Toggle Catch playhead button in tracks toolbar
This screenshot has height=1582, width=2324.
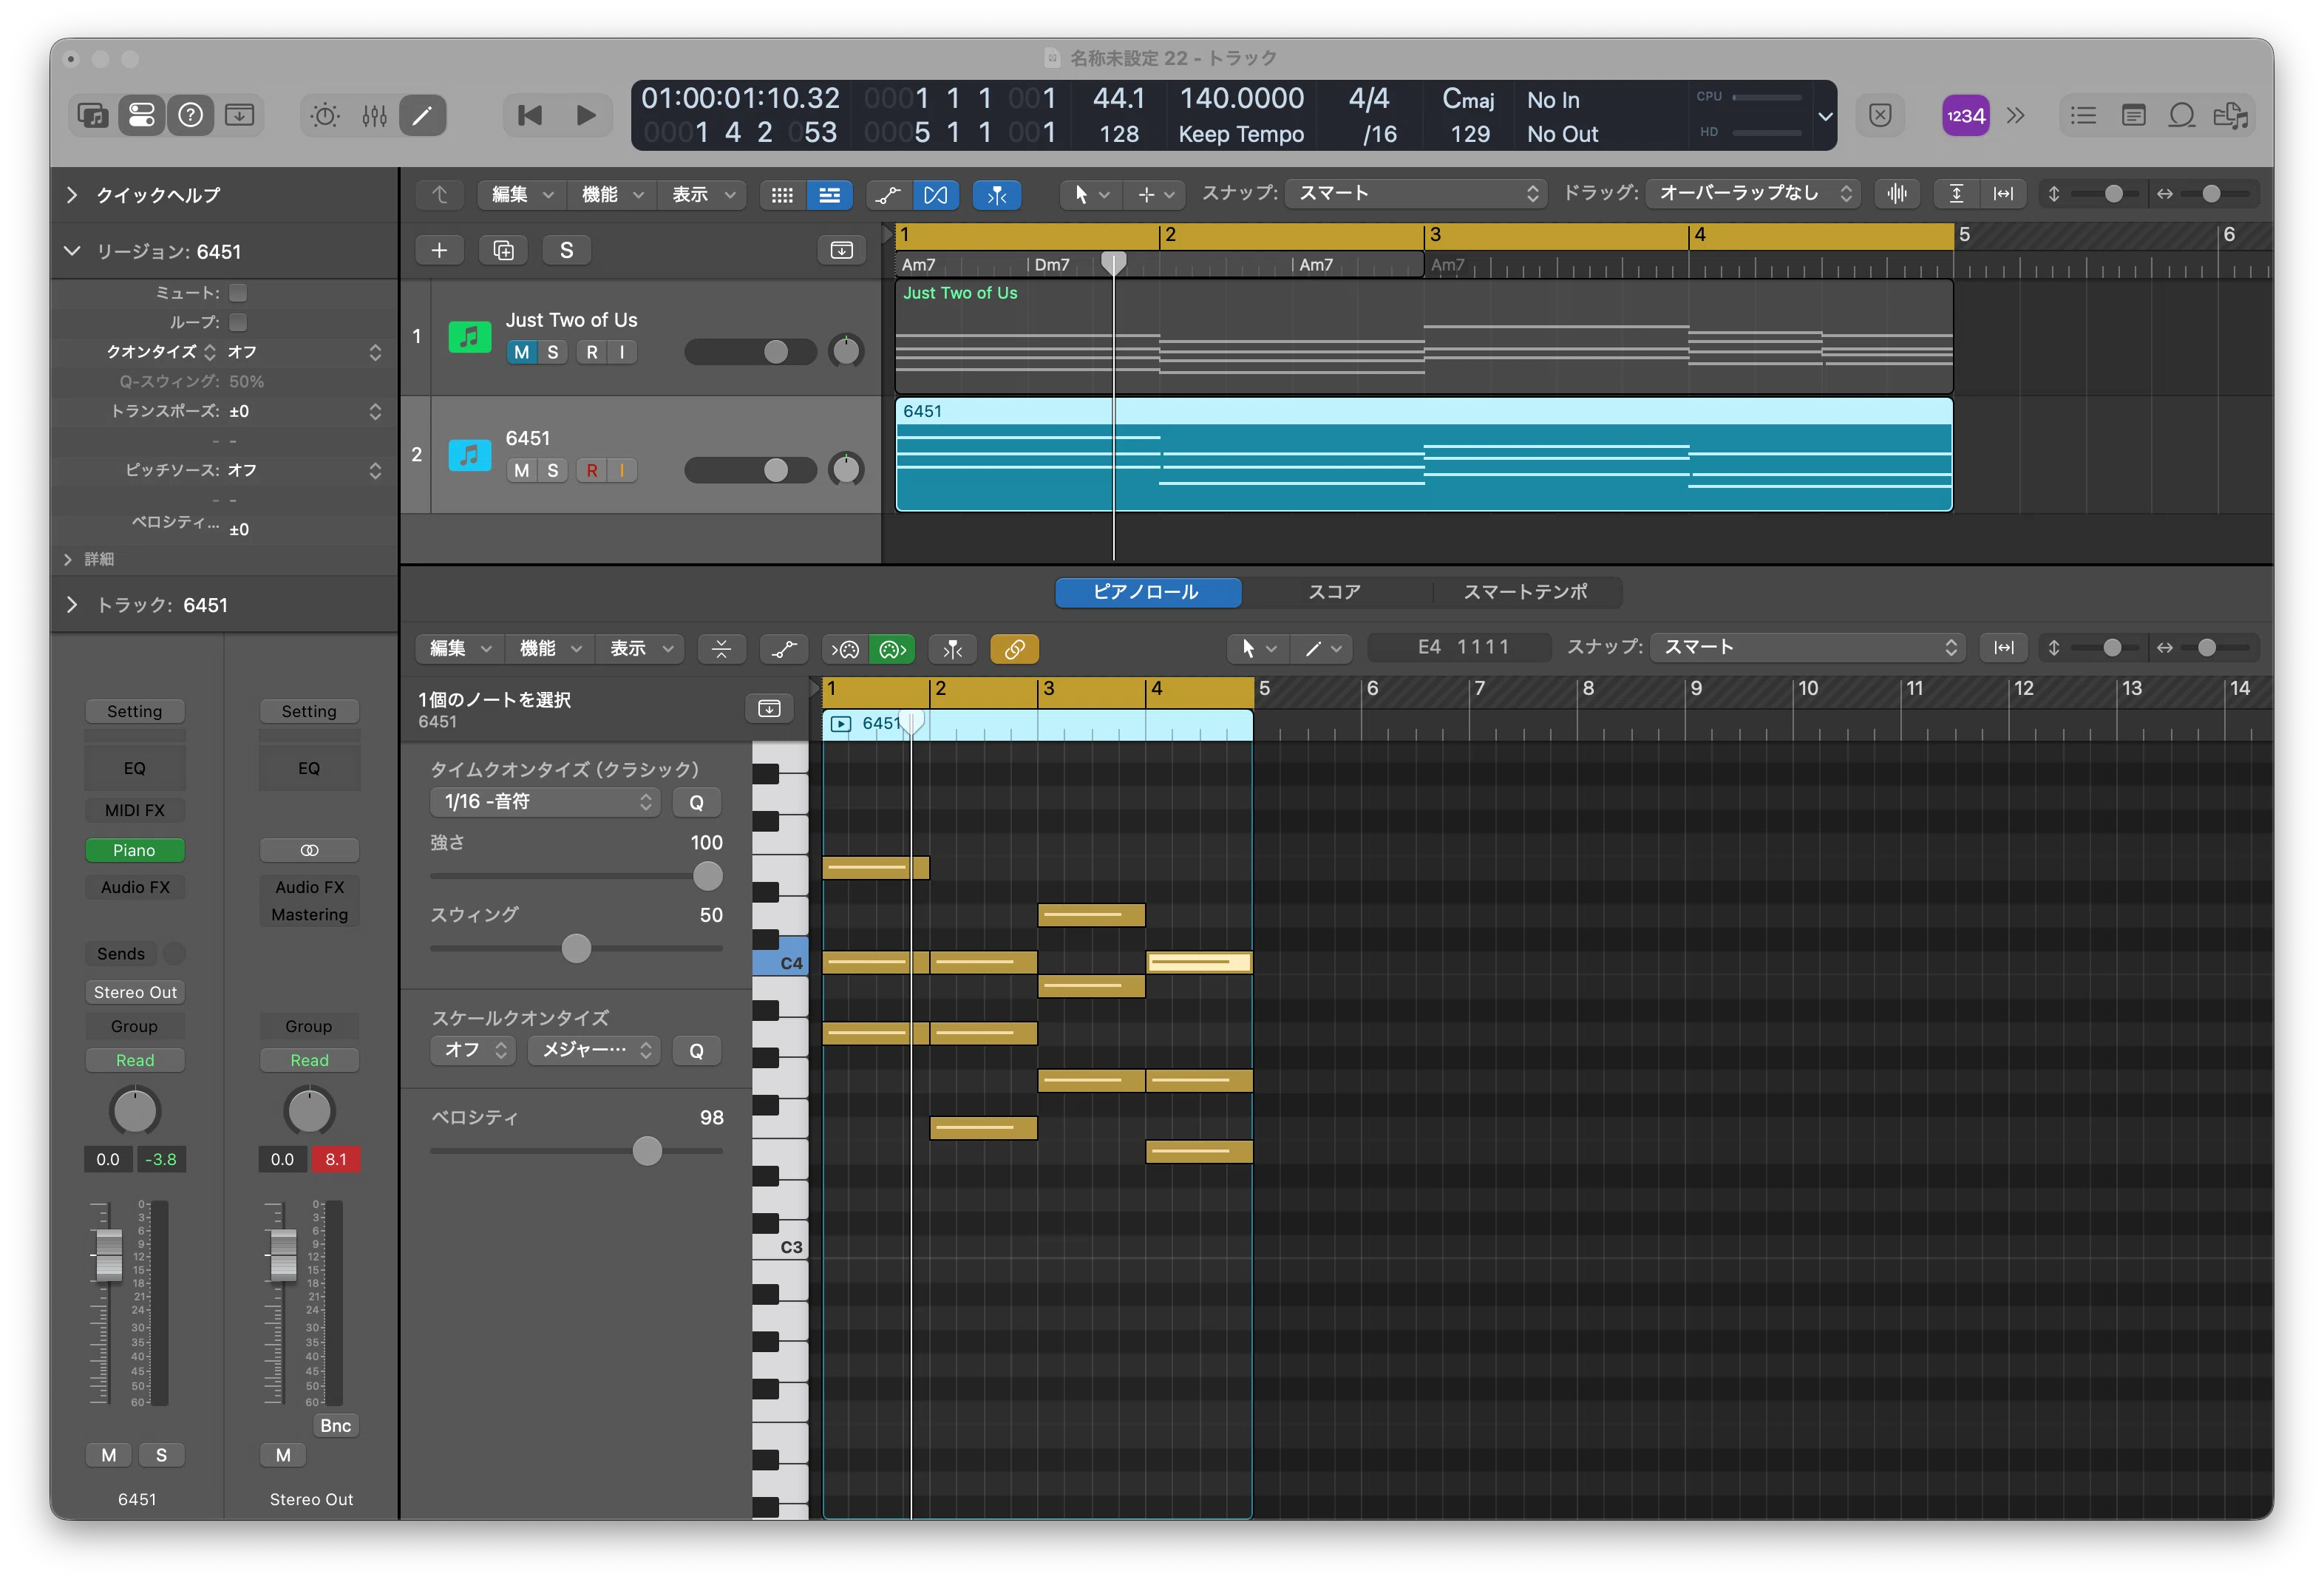click(998, 195)
